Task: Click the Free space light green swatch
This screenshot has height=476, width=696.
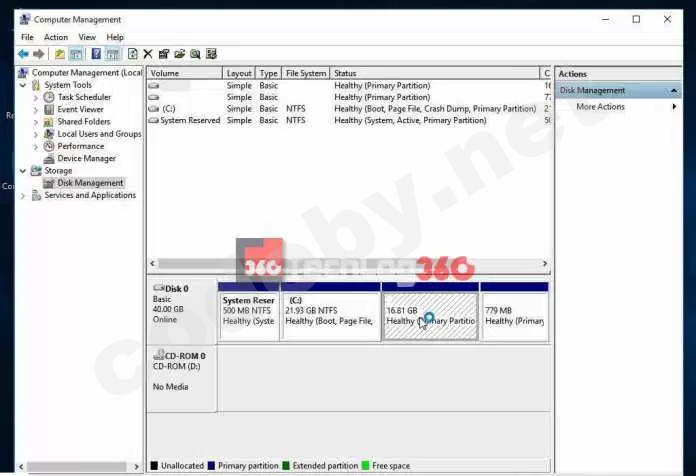Action: pos(365,466)
